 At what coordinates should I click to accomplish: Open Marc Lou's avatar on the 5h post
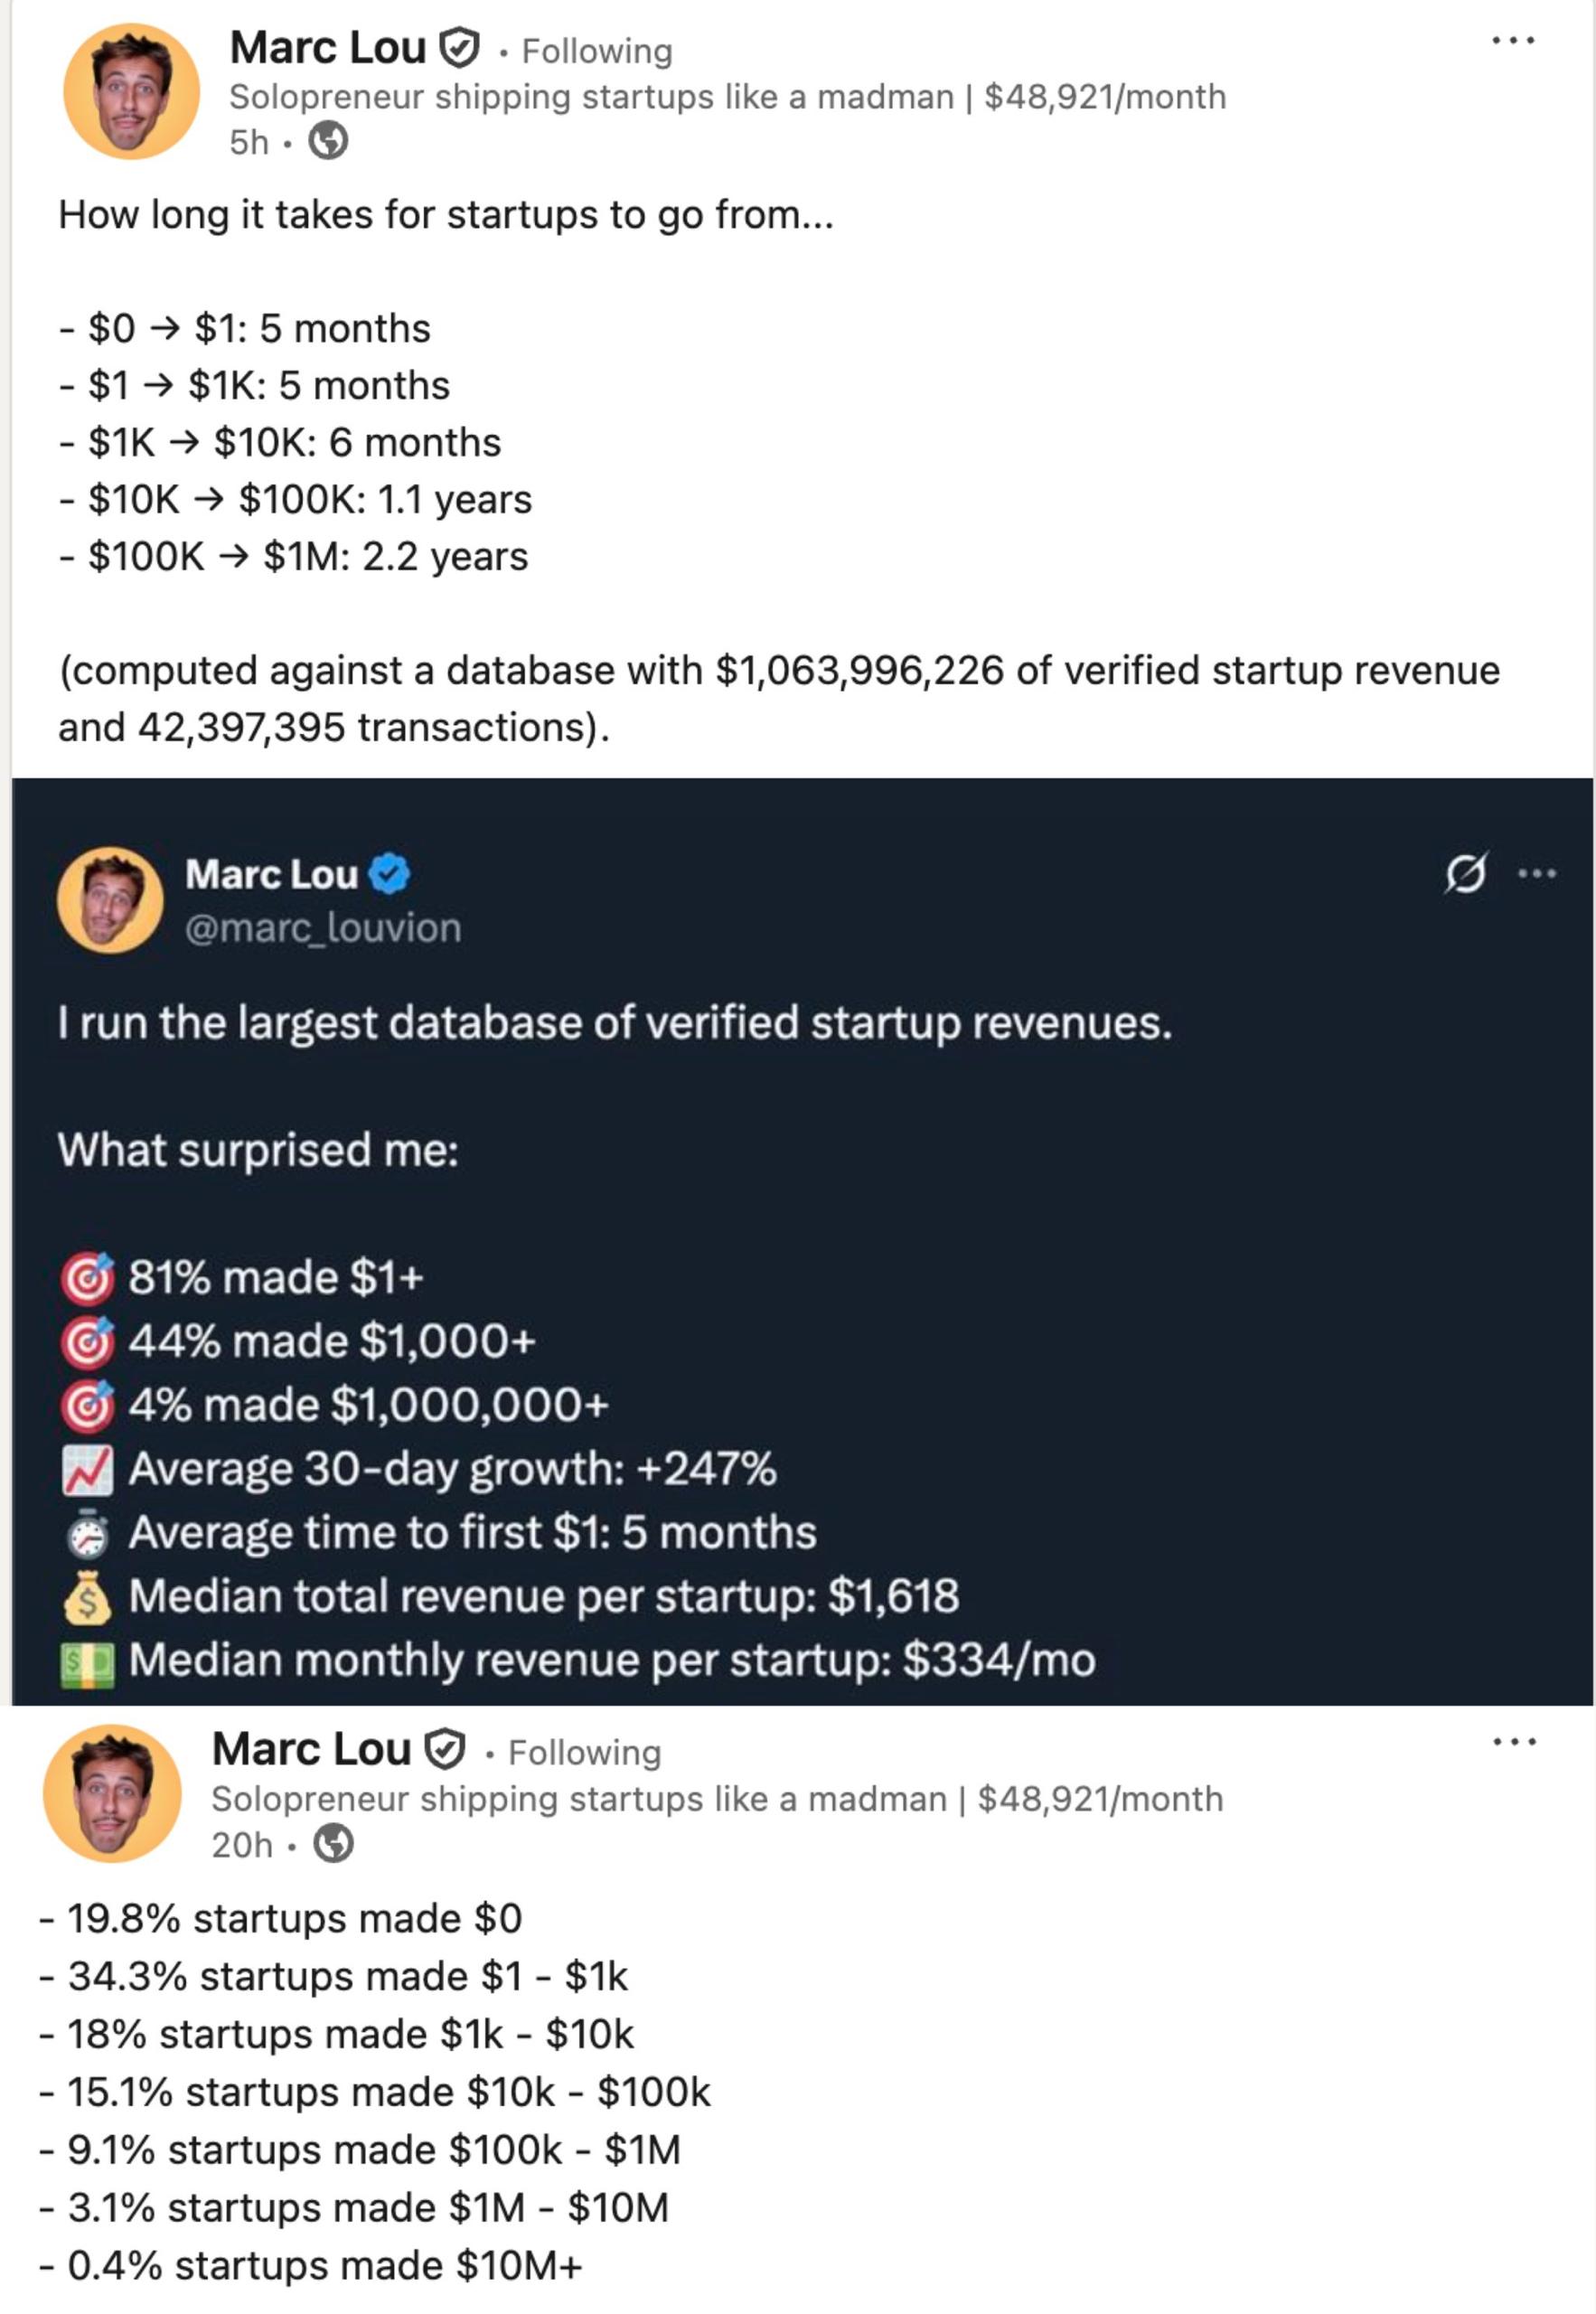tap(131, 91)
